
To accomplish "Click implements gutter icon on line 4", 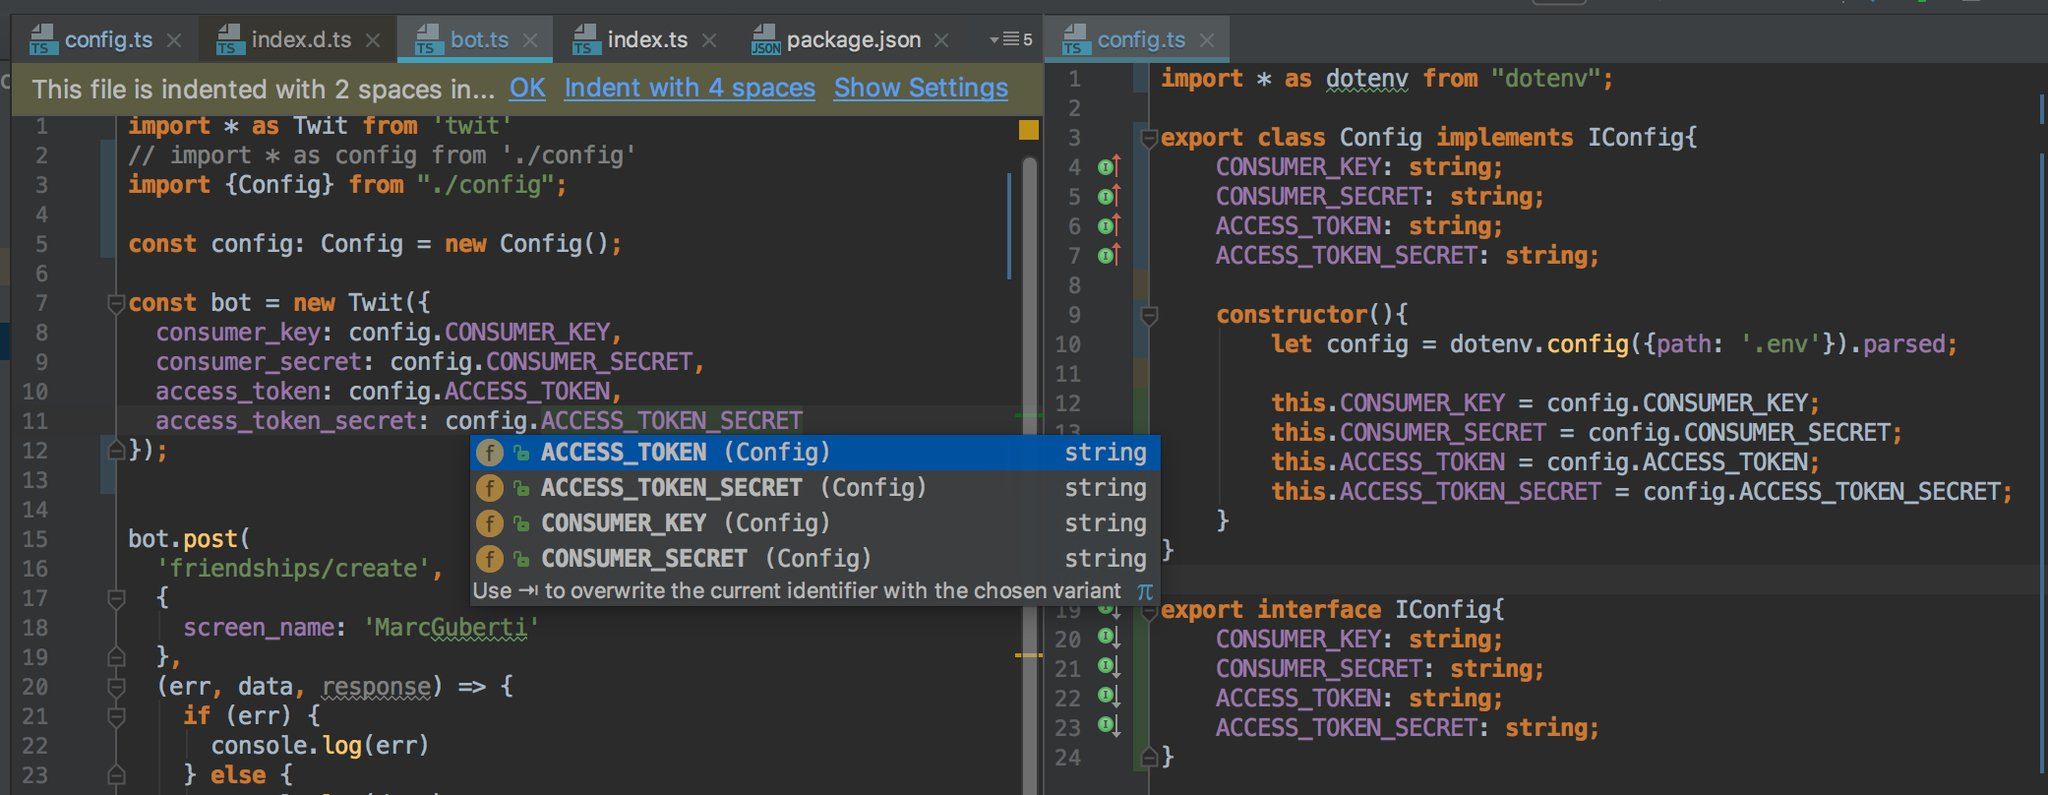I will pos(1108,167).
